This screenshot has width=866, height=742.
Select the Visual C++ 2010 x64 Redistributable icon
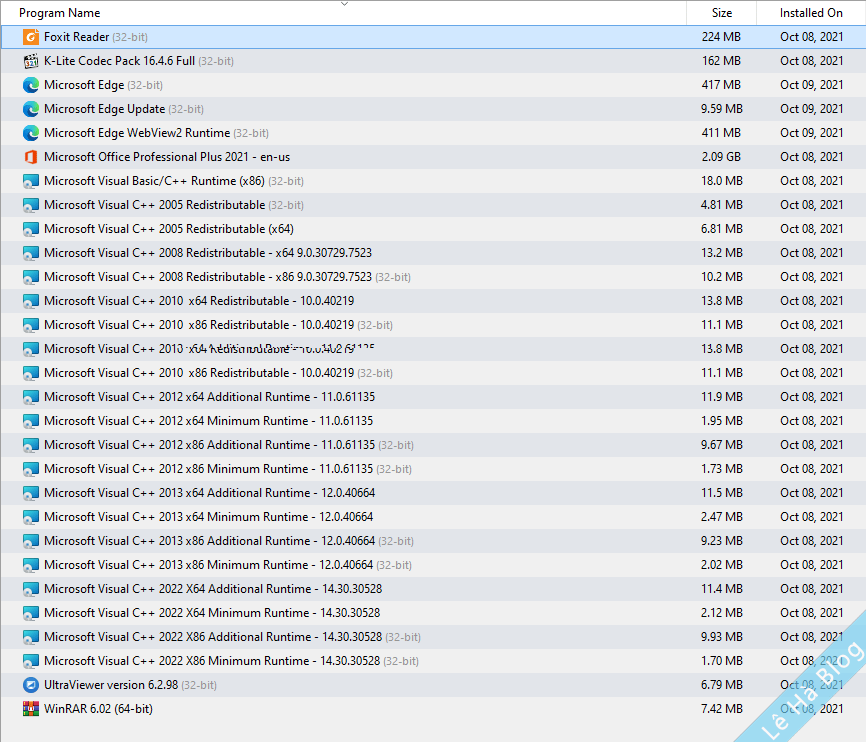pos(31,301)
